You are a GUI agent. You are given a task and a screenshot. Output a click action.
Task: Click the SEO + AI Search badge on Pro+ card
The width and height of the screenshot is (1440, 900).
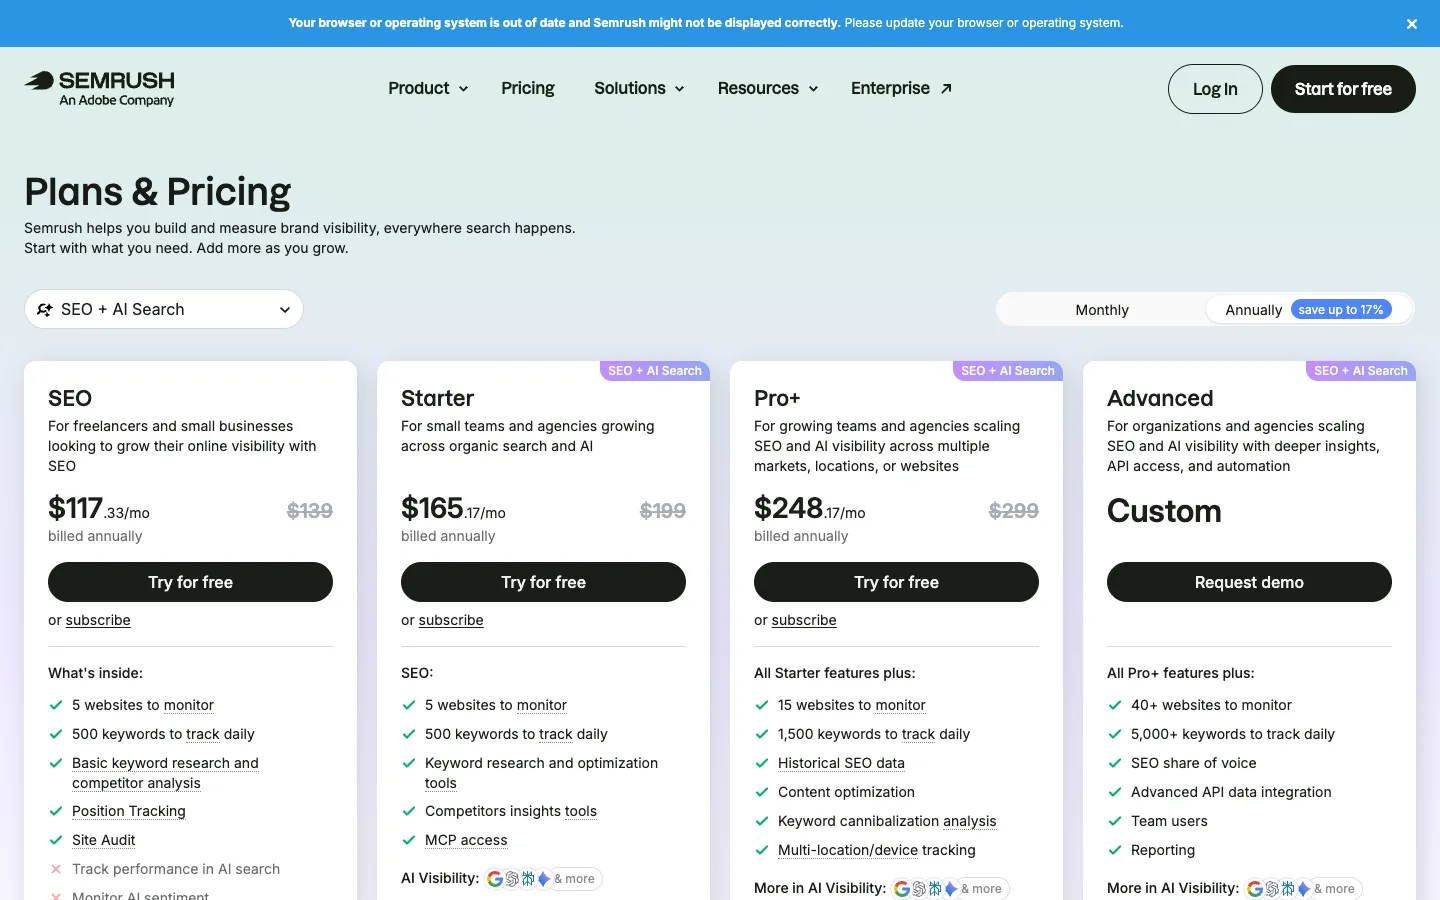[x=1008, y=371]
